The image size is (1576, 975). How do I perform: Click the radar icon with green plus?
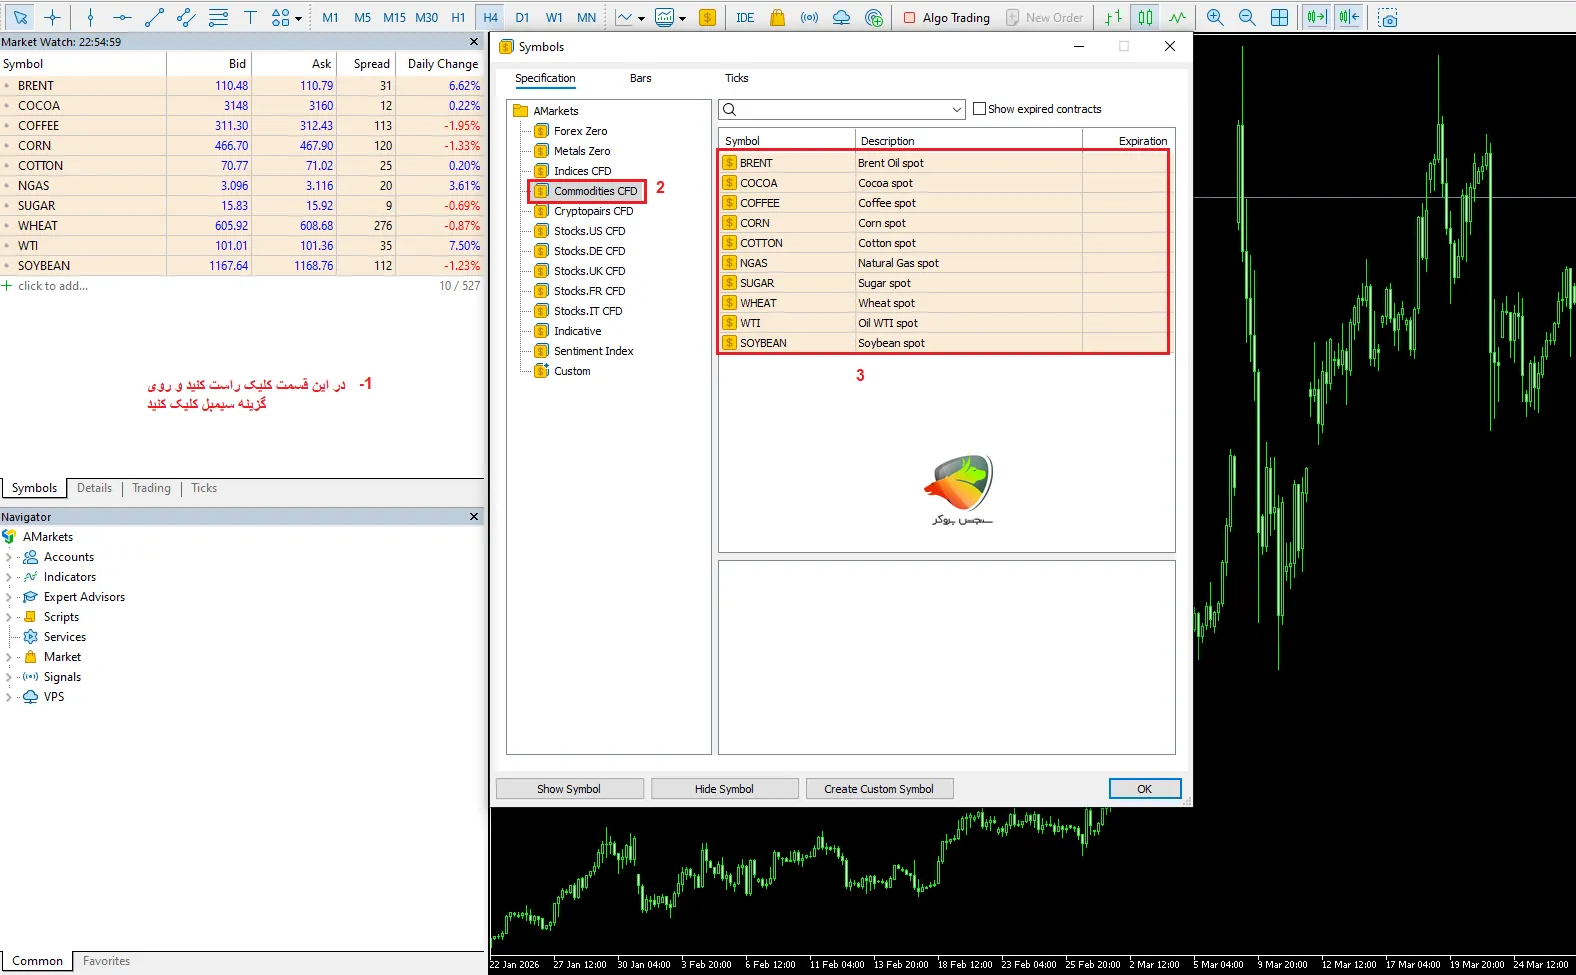click(x=874, y=17)
